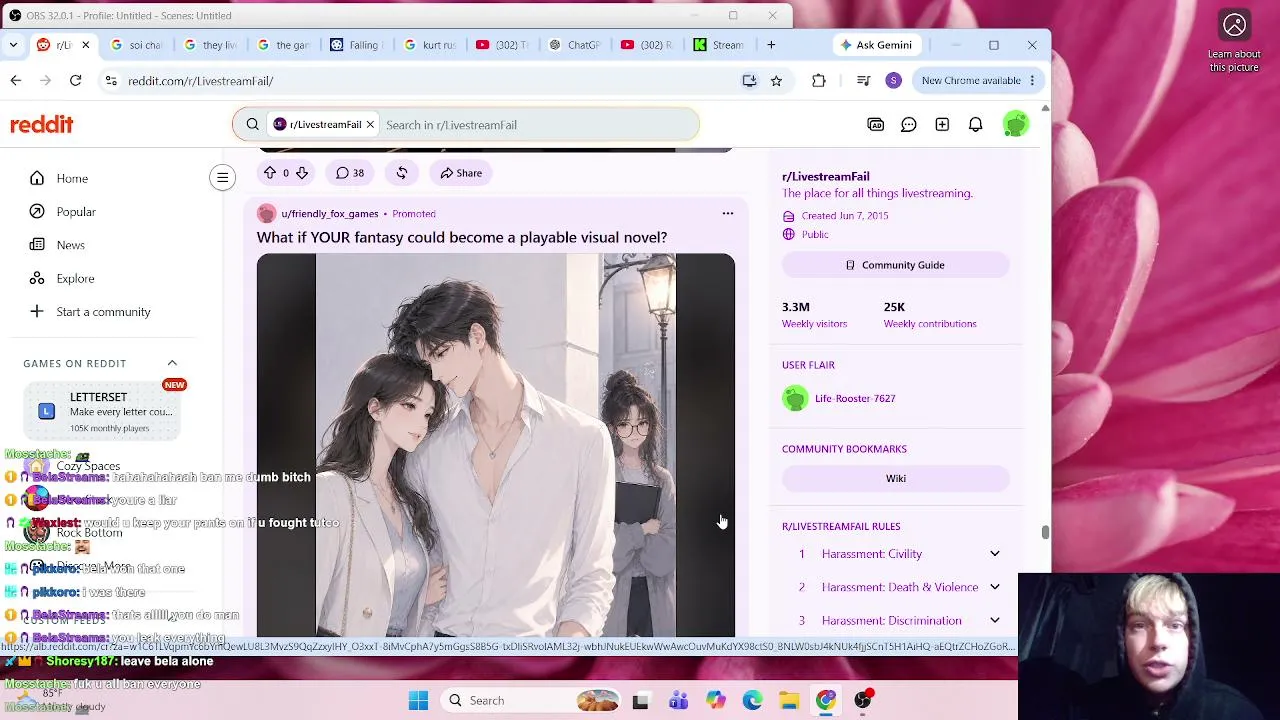Viewport: 1280px width, 720px height.
Task: Bookmark this page with the star
Action: tap(776, 81)
